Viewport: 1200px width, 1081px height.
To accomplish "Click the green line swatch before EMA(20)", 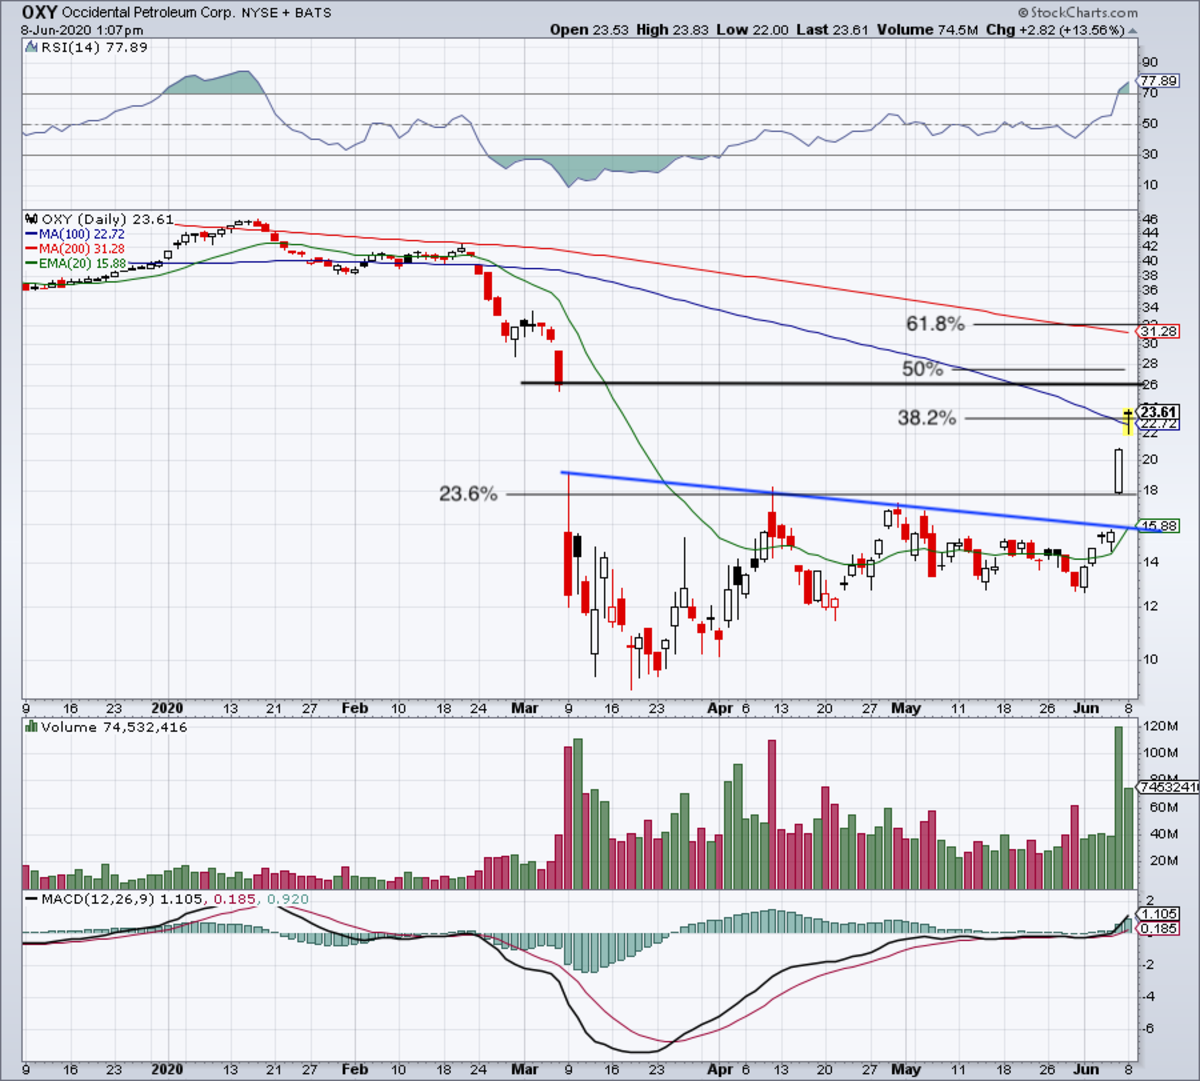I will (x=30, y=263).
